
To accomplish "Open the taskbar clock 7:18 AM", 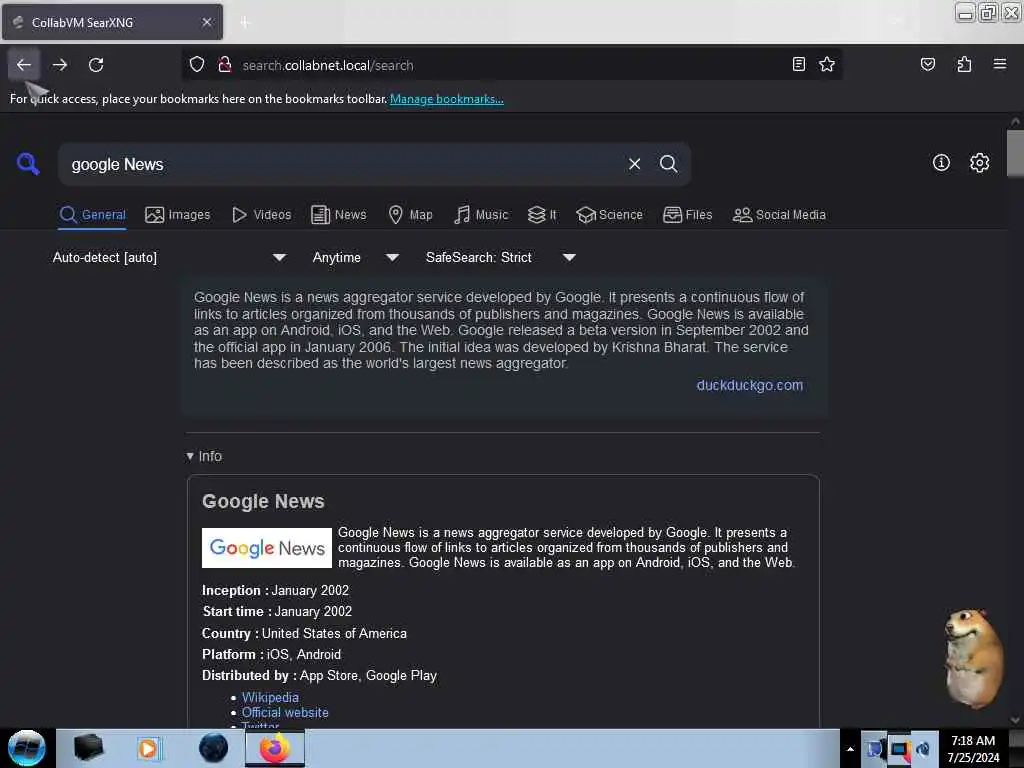I will pos(972,749).
